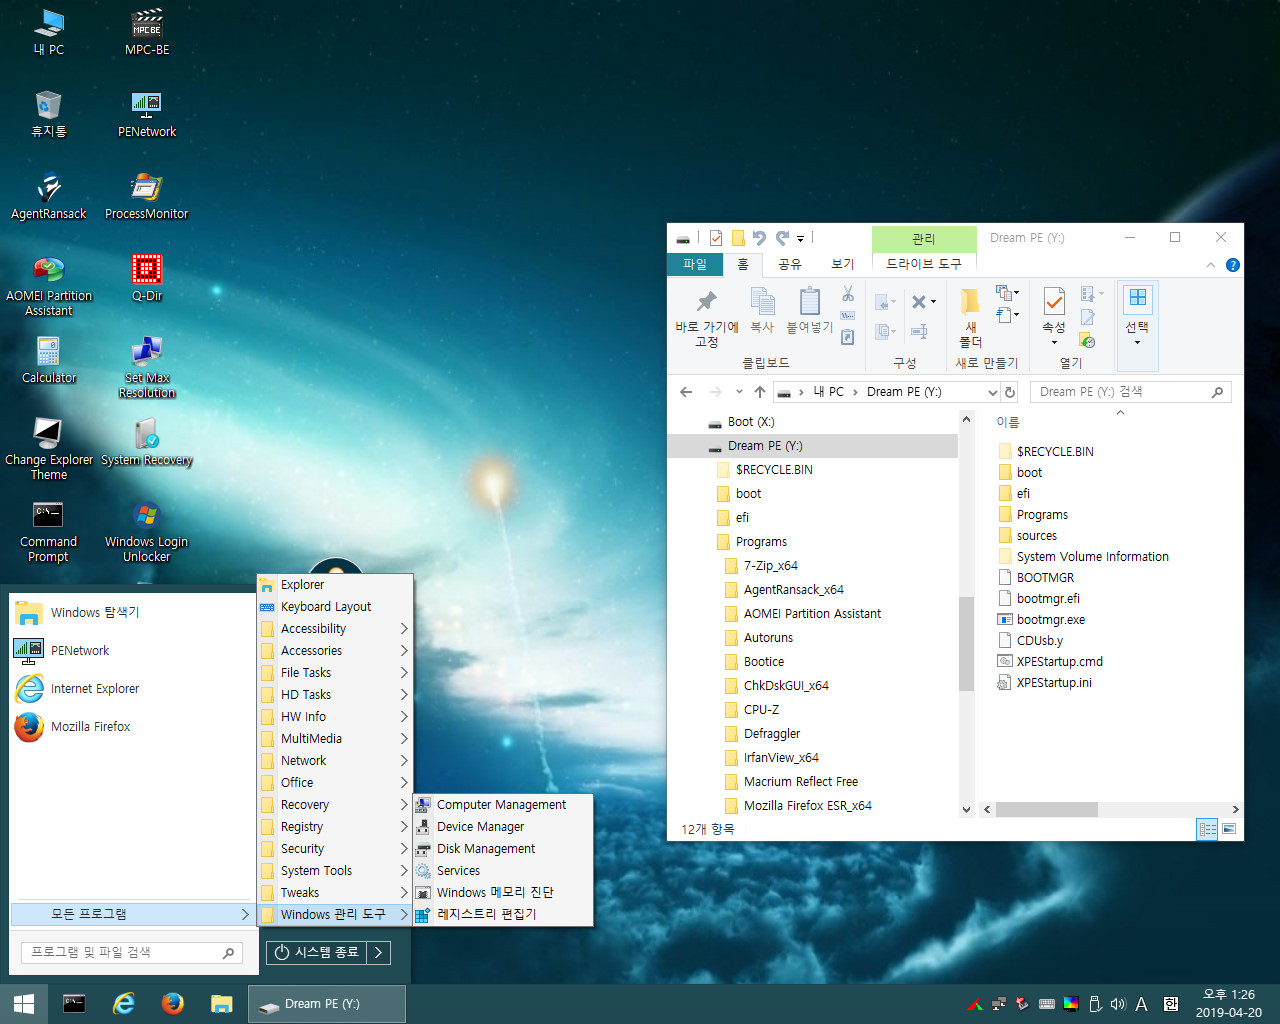This screenshot has height=1024, width=1280.
Task: Click the 프로그램 및 파일 검색 search box
Action: [130, 953]
